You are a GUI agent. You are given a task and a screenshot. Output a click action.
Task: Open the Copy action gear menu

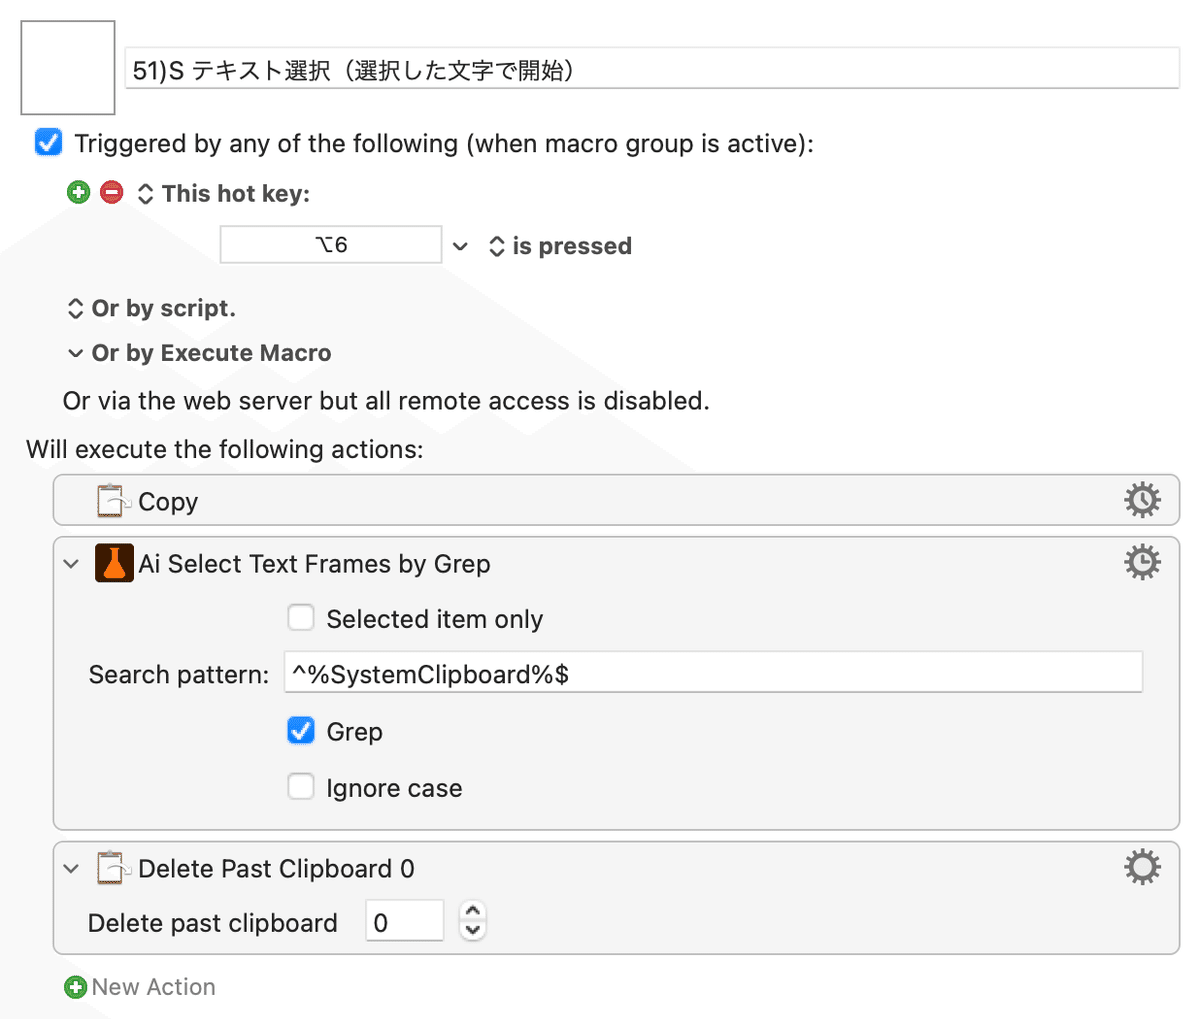(1142, 499)
